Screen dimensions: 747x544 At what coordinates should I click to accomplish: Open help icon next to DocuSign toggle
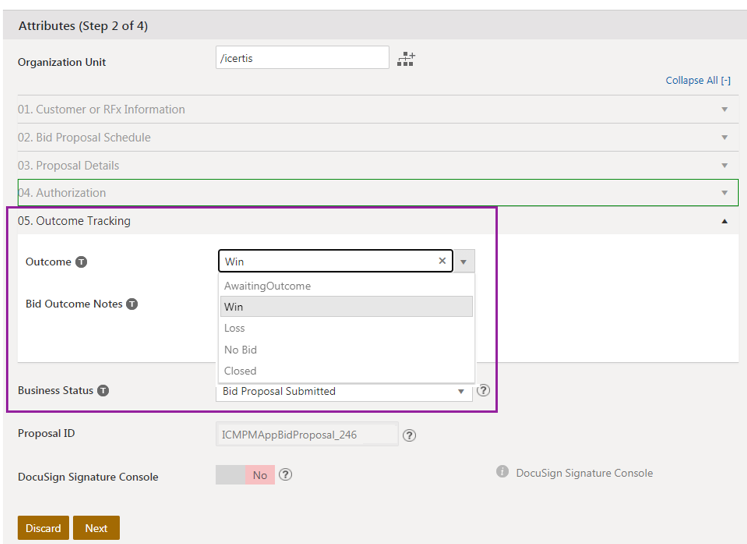click(285, 475)
